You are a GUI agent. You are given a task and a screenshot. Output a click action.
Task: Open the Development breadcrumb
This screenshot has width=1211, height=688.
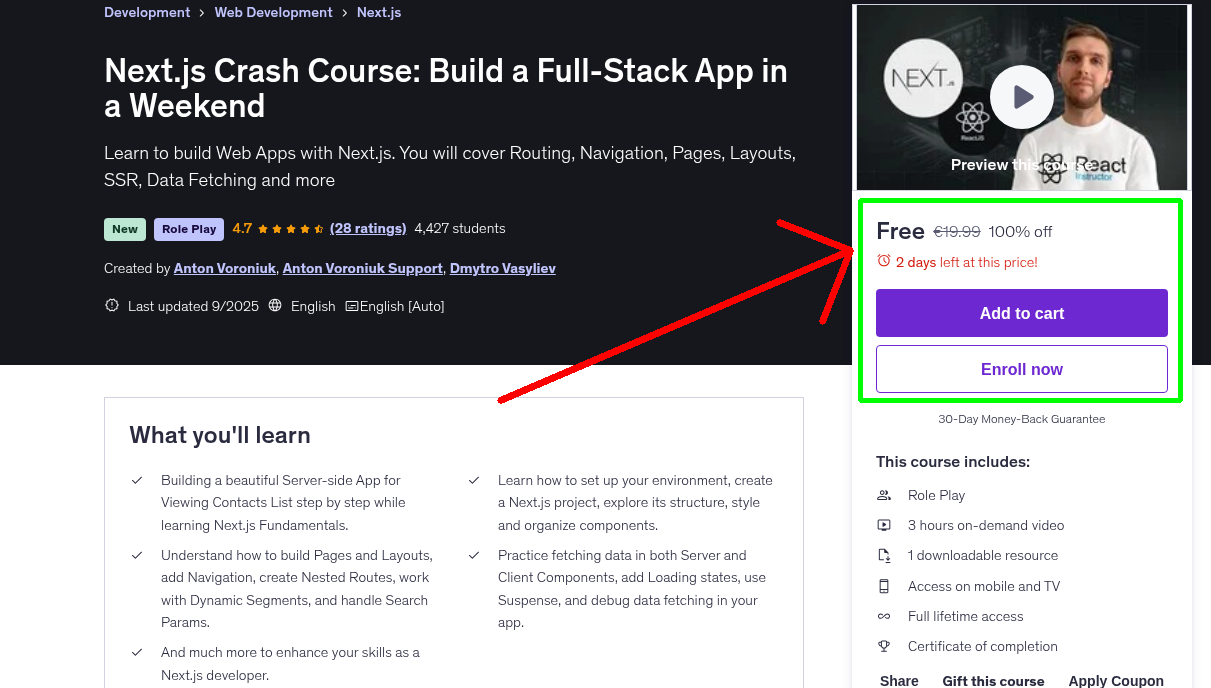(147, 13)
